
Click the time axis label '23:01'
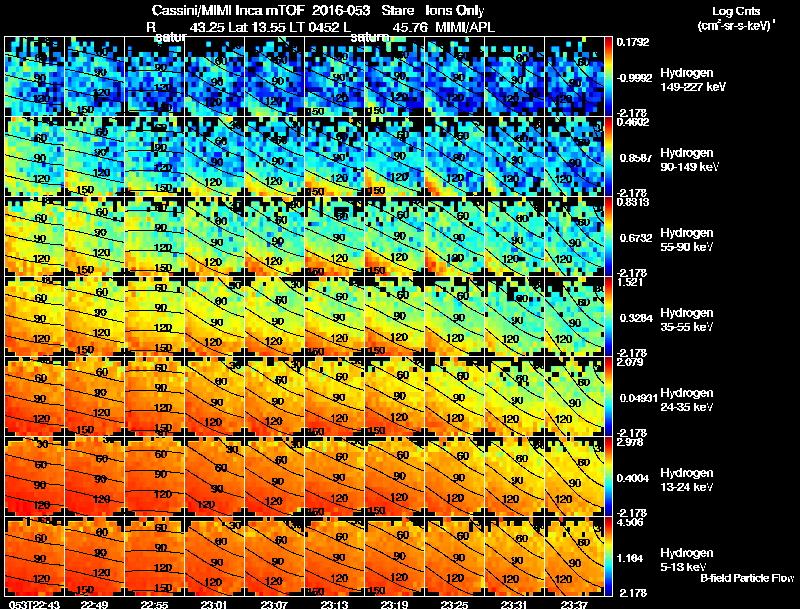[x=214, y=604]
